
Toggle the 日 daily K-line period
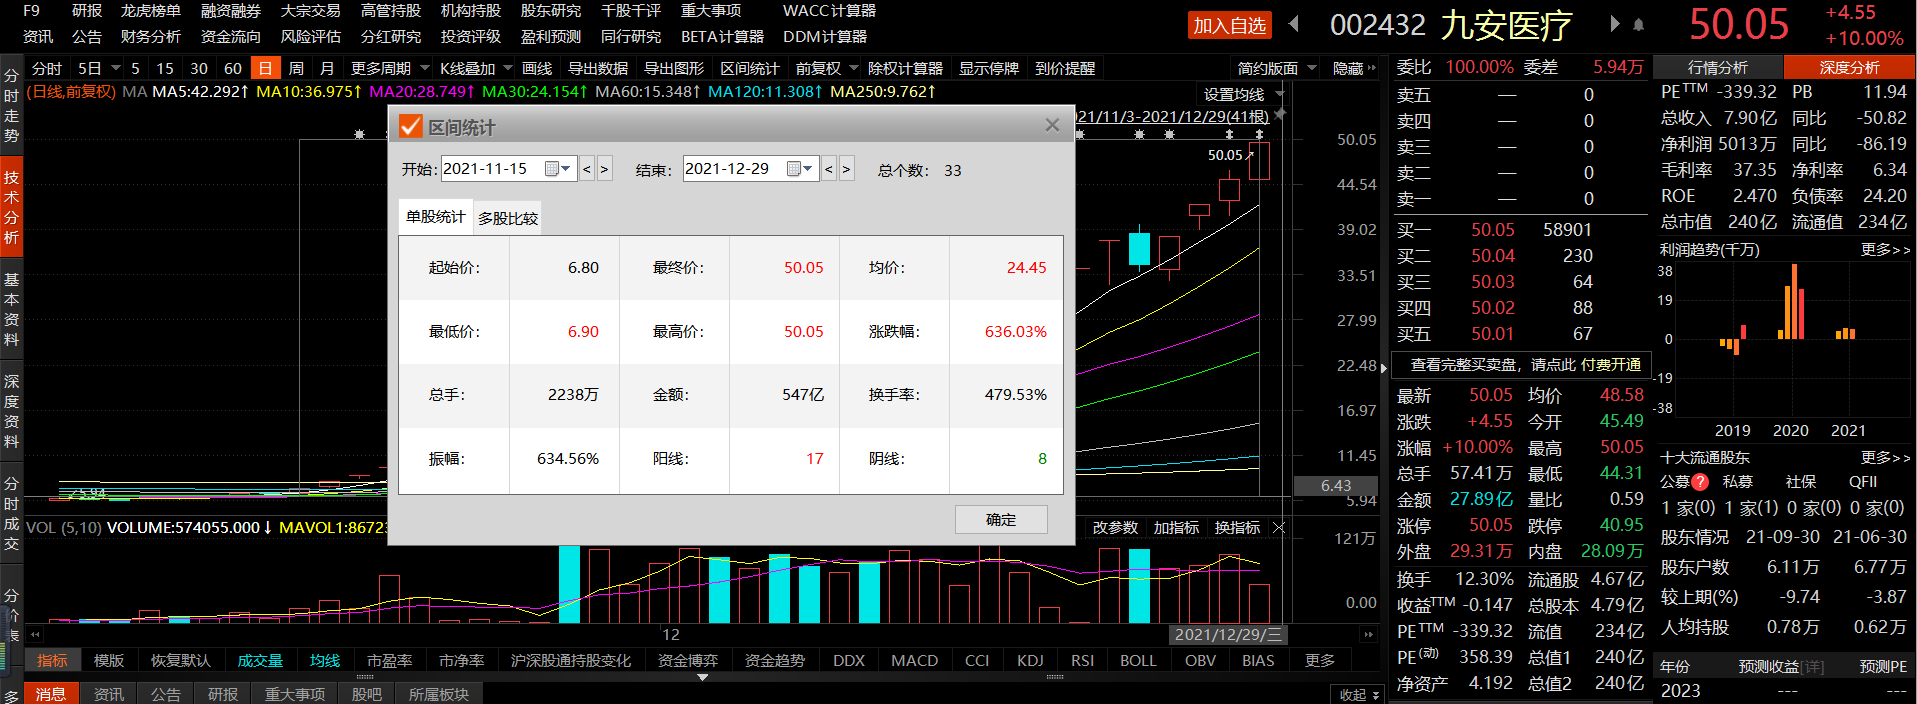click(x=265, y=68)
